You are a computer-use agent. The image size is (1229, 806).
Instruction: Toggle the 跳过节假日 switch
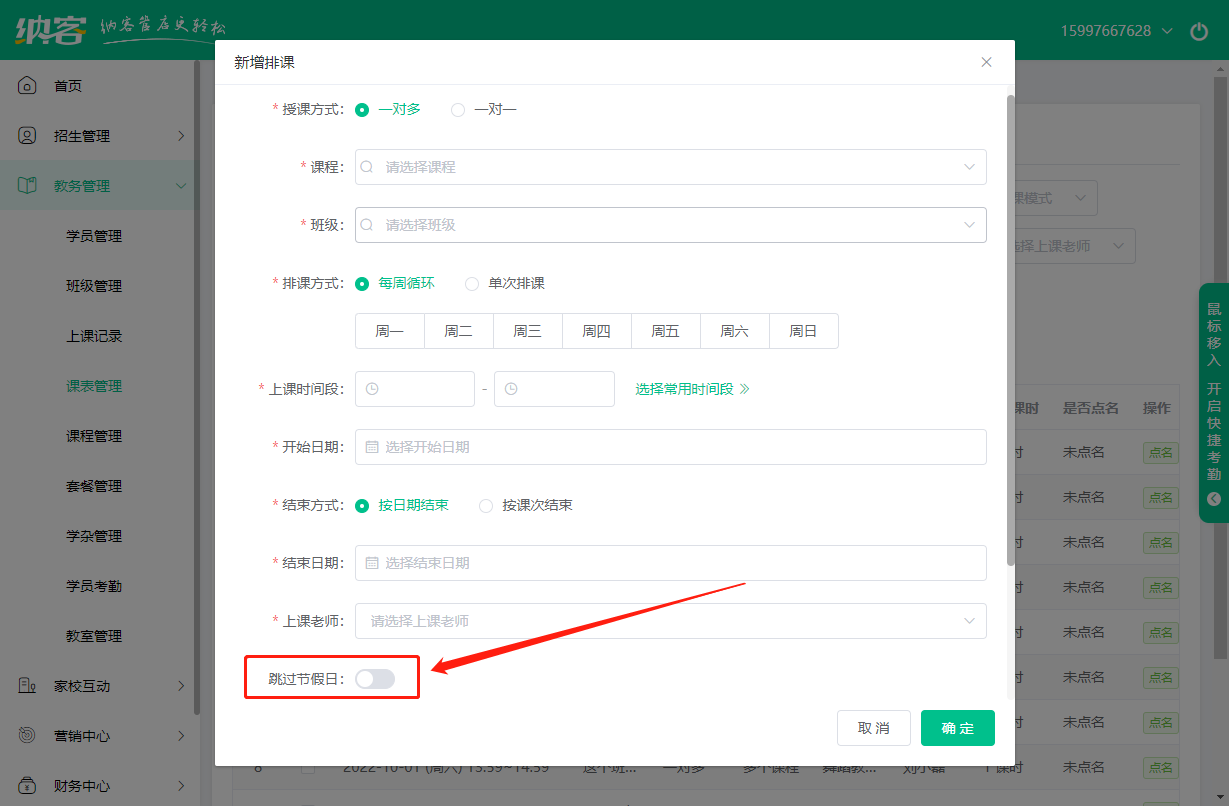[375, 679]
